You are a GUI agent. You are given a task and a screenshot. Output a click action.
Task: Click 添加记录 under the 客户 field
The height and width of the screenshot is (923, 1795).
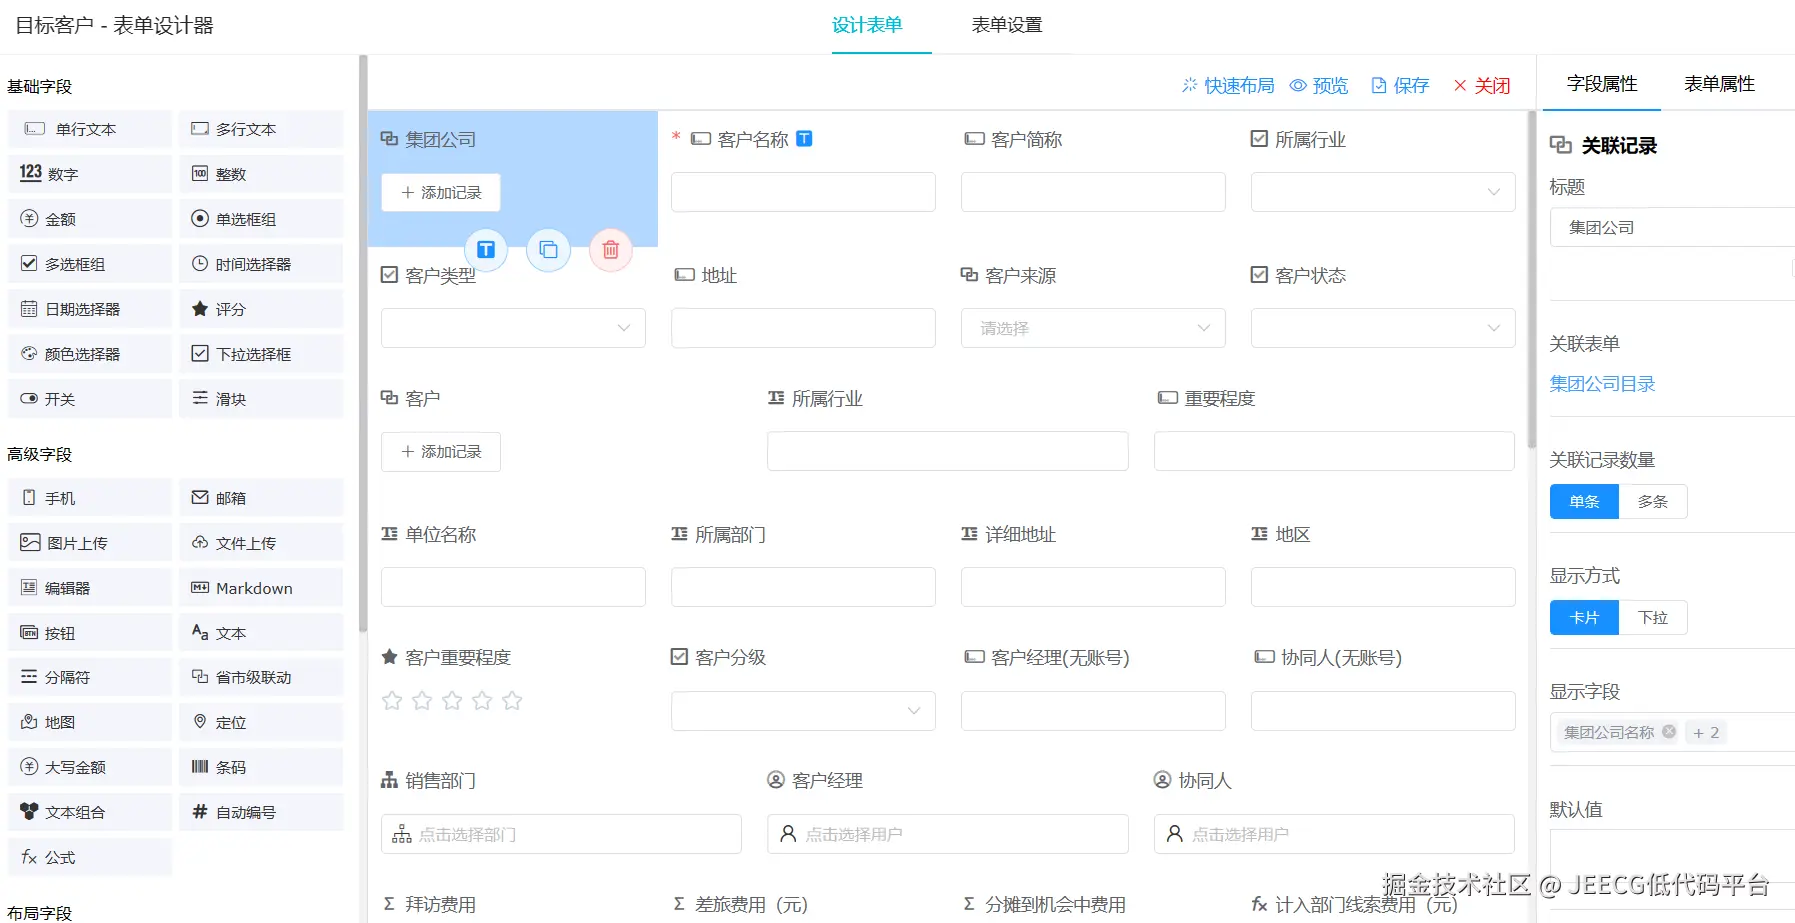(x=441, y=452)
